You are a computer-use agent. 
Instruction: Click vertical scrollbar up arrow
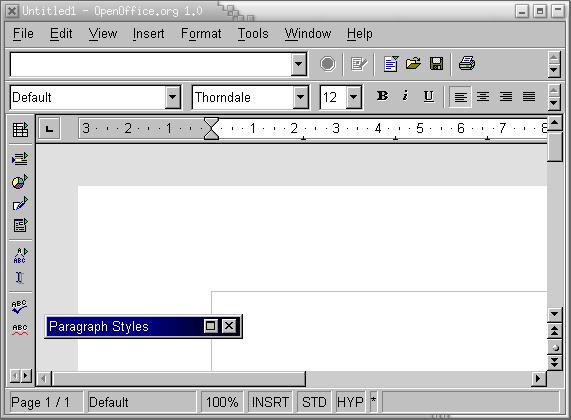[554, 123]
